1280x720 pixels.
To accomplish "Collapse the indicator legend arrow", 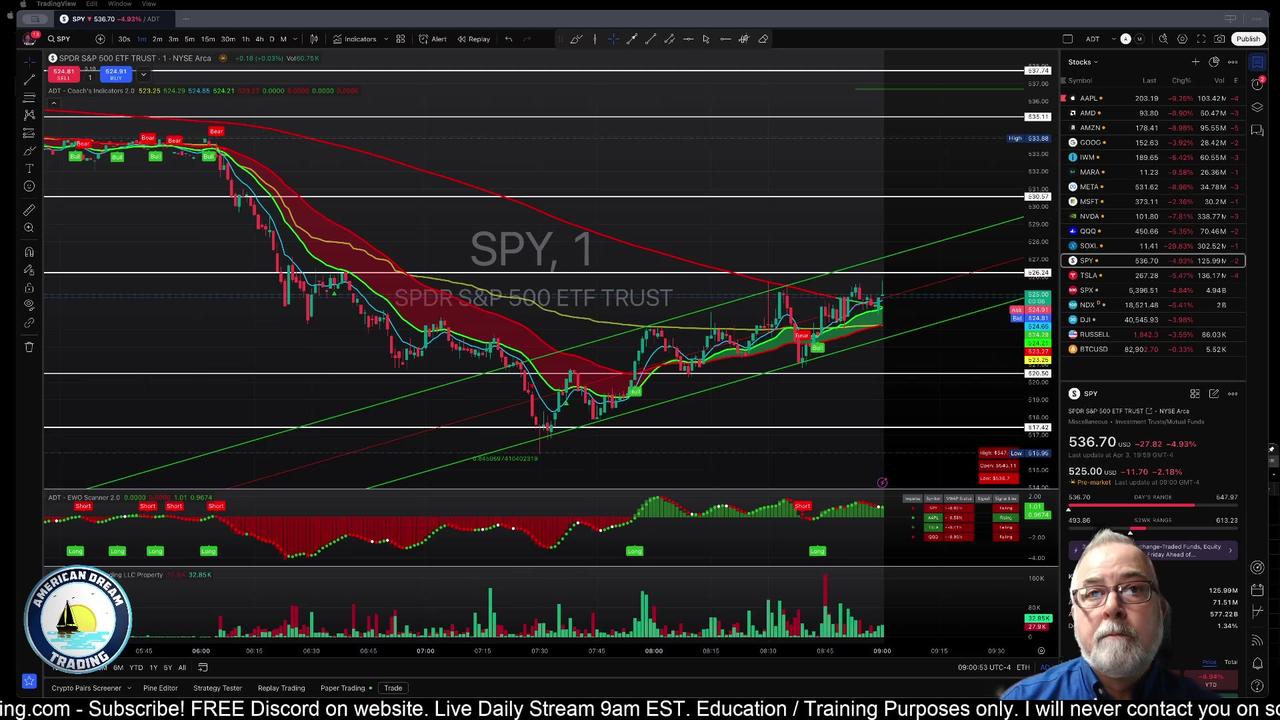I will [x=53, y=103].
